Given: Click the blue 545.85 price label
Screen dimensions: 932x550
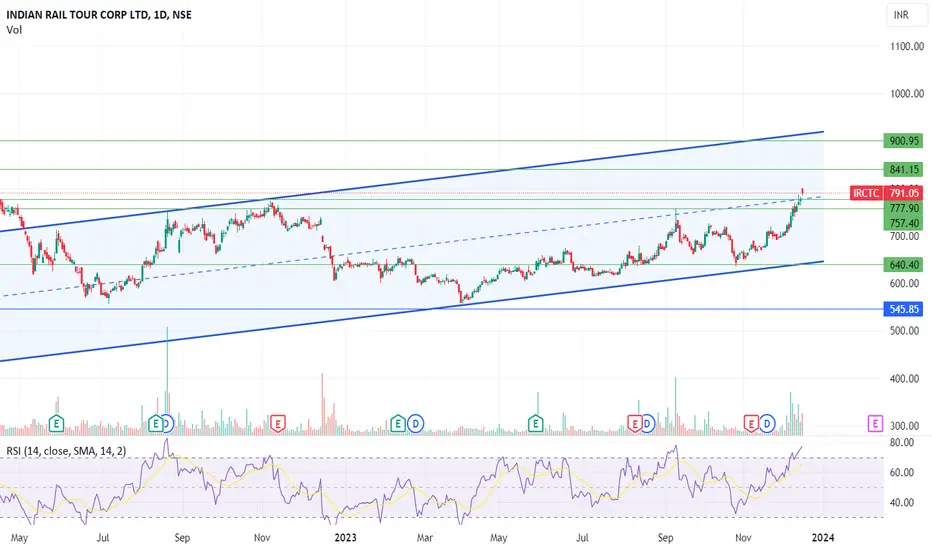Looking at the screenshot, I should (903, 309).
